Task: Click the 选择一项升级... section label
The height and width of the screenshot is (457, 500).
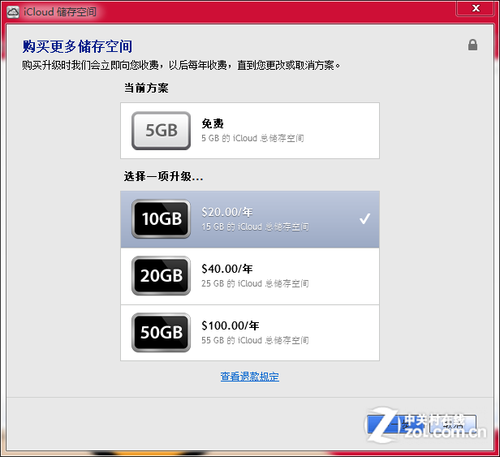Action: click(163, 176)
